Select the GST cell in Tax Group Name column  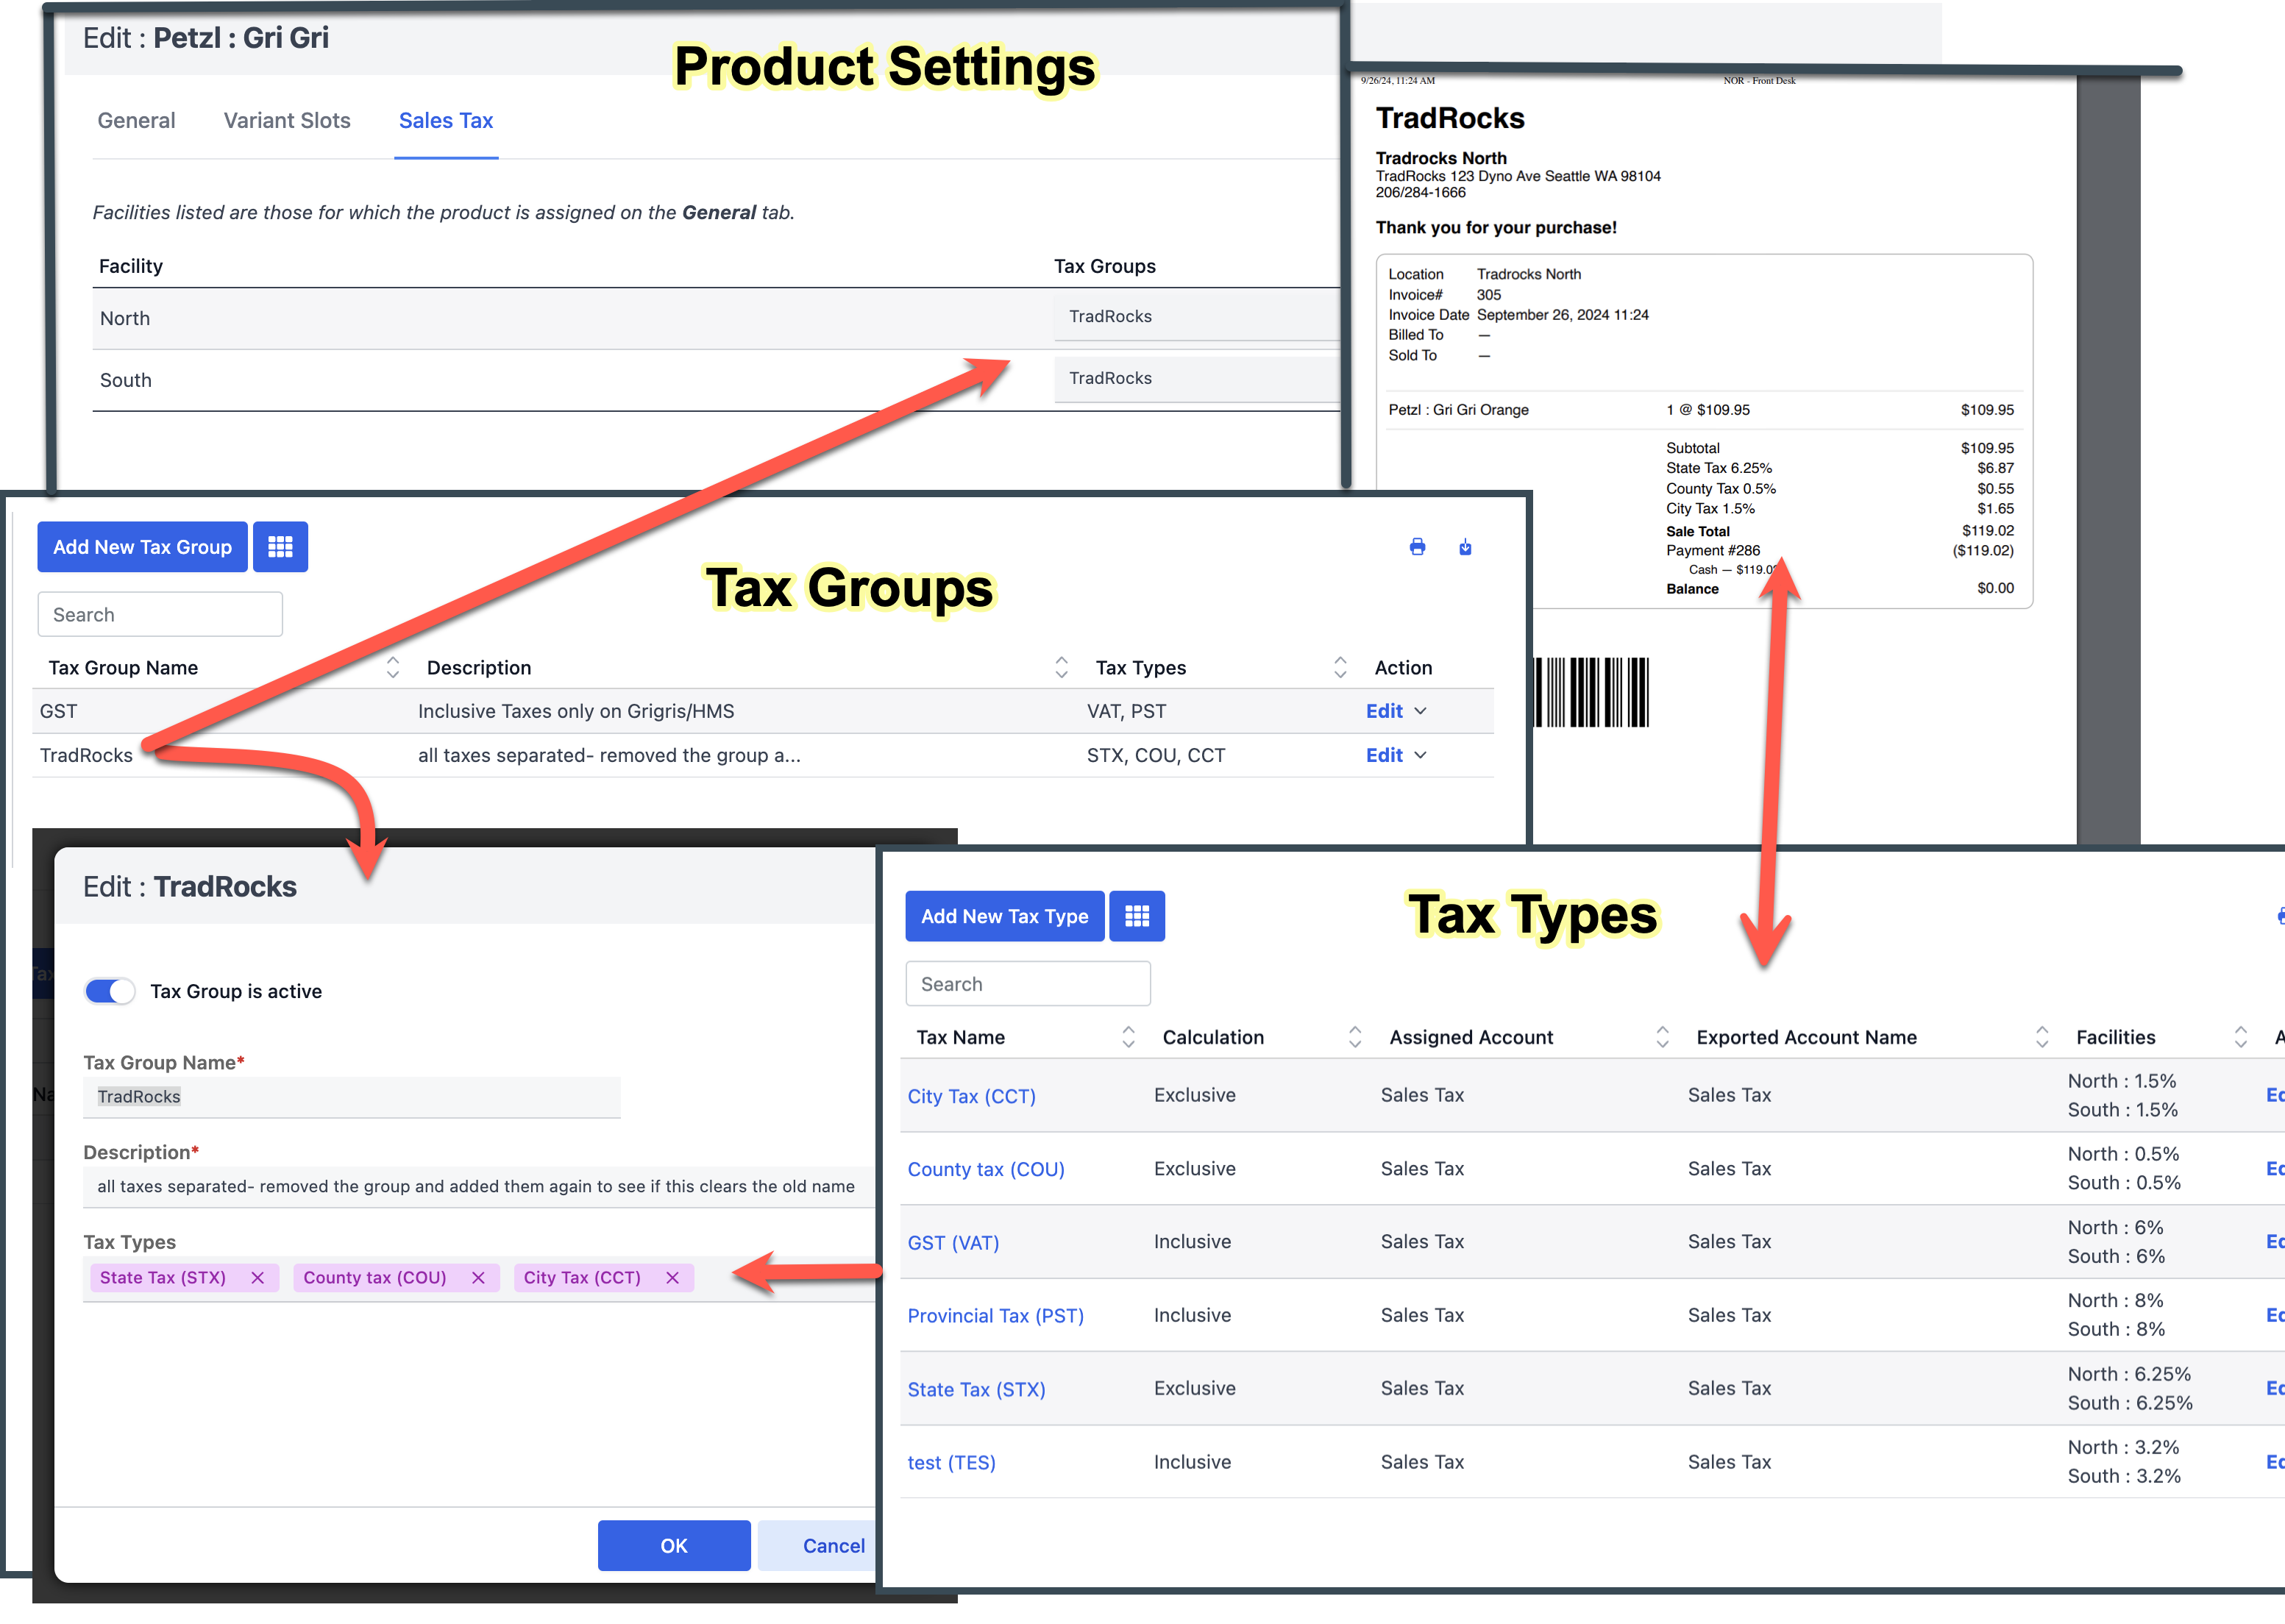[x=58, y=711]
